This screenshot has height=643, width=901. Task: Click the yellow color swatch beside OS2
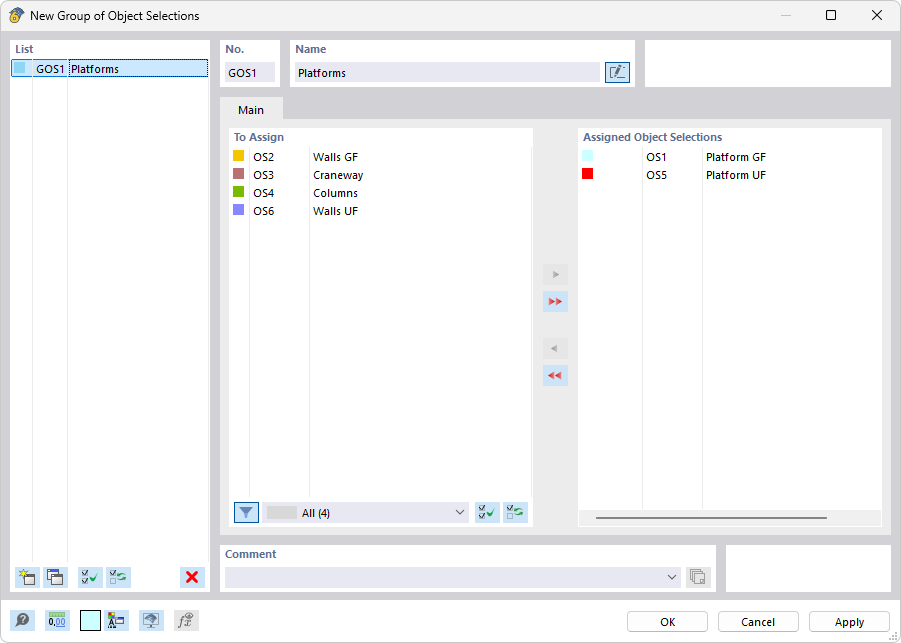pos(240,156)
